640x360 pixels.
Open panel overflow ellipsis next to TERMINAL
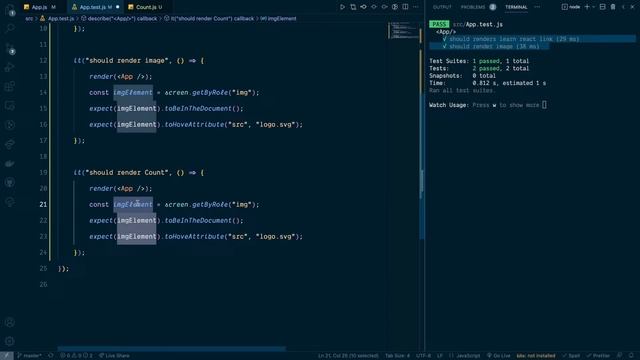click(x=537, y=7)
